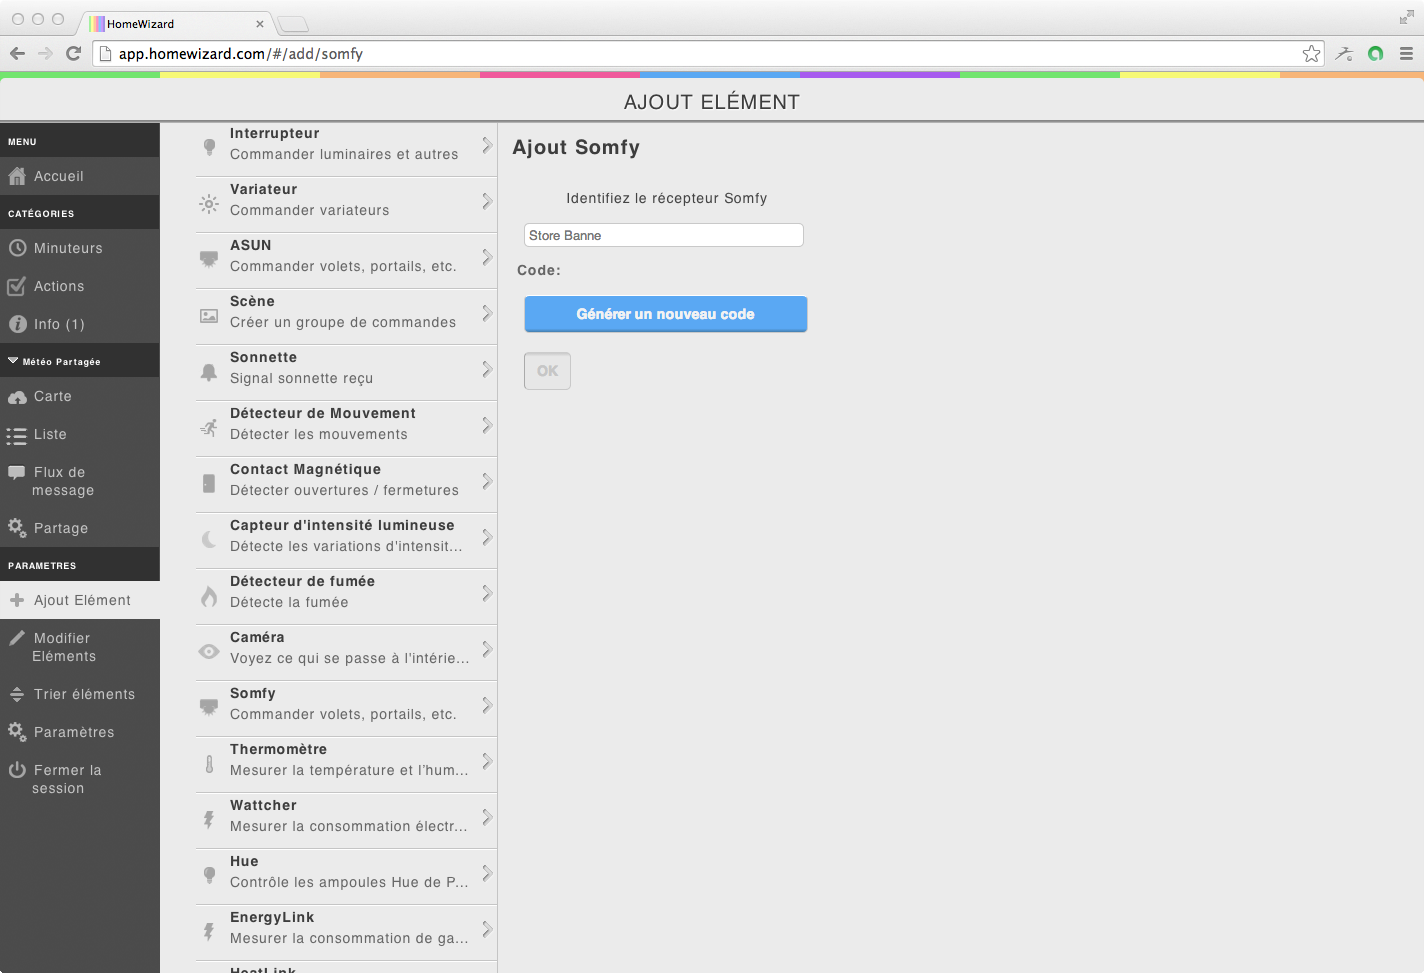The image size is (1424, 973).
Task: Click the EnergyLink lightning icon
Action: point(209,931)
